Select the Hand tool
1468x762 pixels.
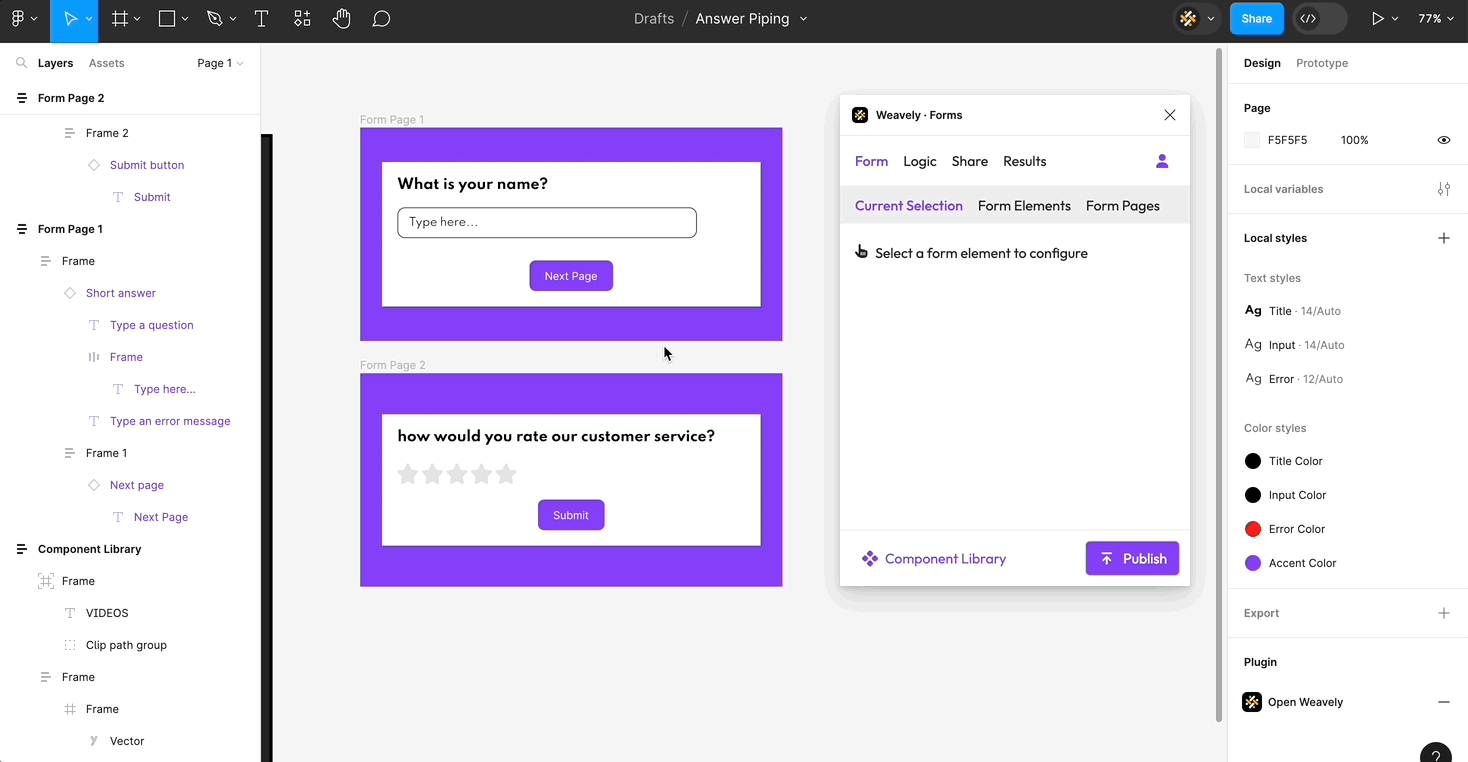tap(341, 18)
